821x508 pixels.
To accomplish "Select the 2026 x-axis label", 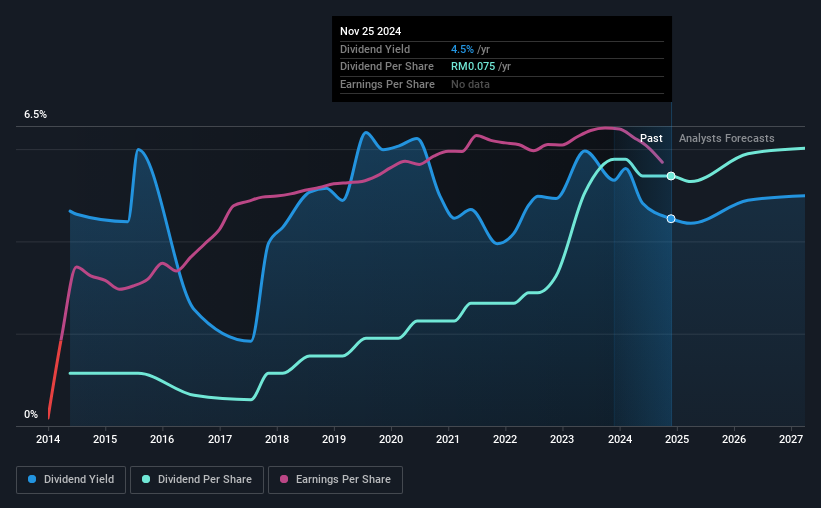I will point(734,439).
